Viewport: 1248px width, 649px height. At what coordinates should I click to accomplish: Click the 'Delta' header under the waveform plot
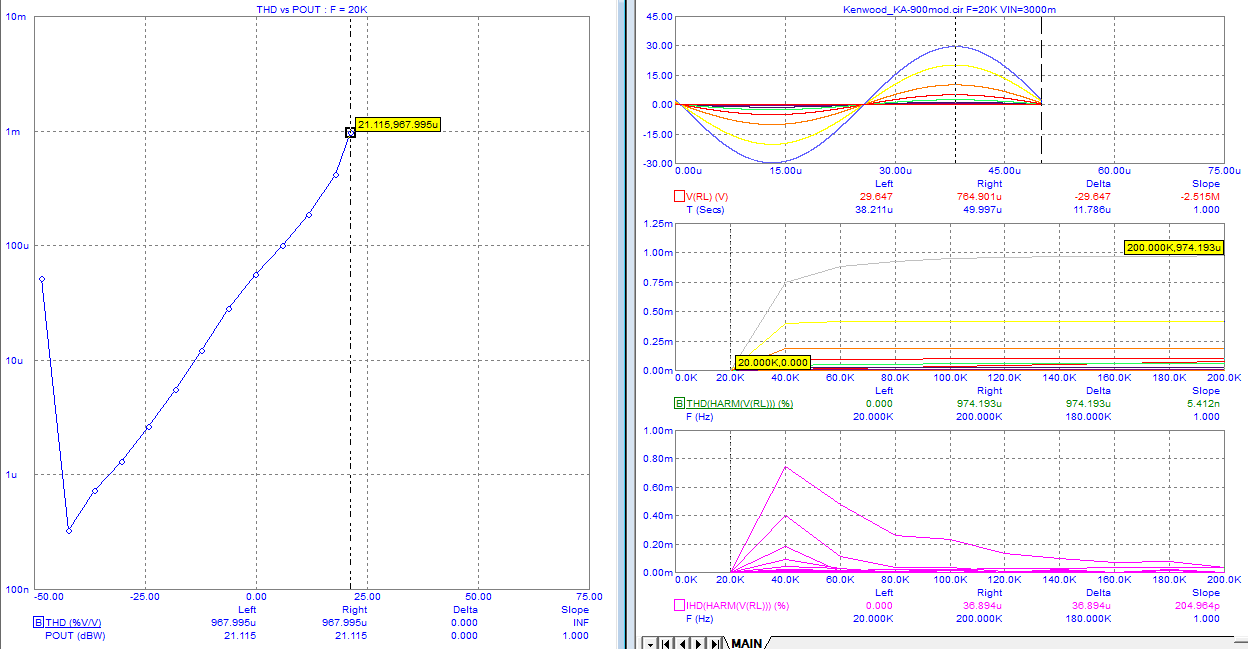pos(1097,183)
